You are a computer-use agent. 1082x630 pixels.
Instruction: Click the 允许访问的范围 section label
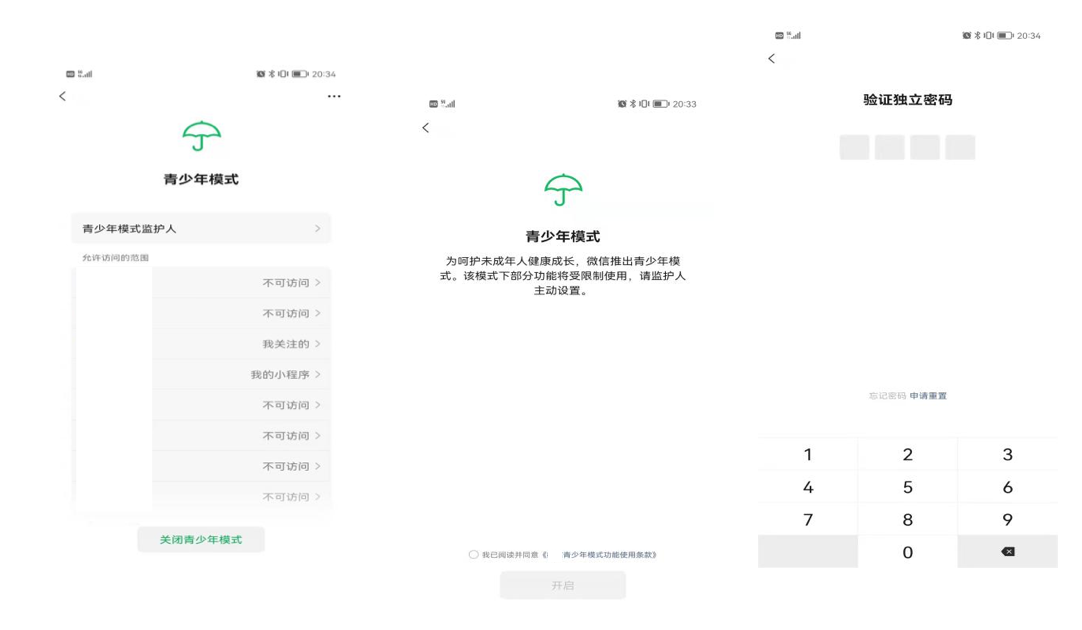pos(115,257)
